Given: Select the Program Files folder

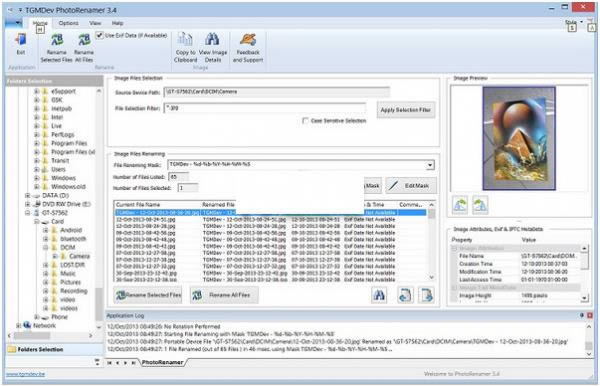Looking at the screenshot, I should point(69,143).
